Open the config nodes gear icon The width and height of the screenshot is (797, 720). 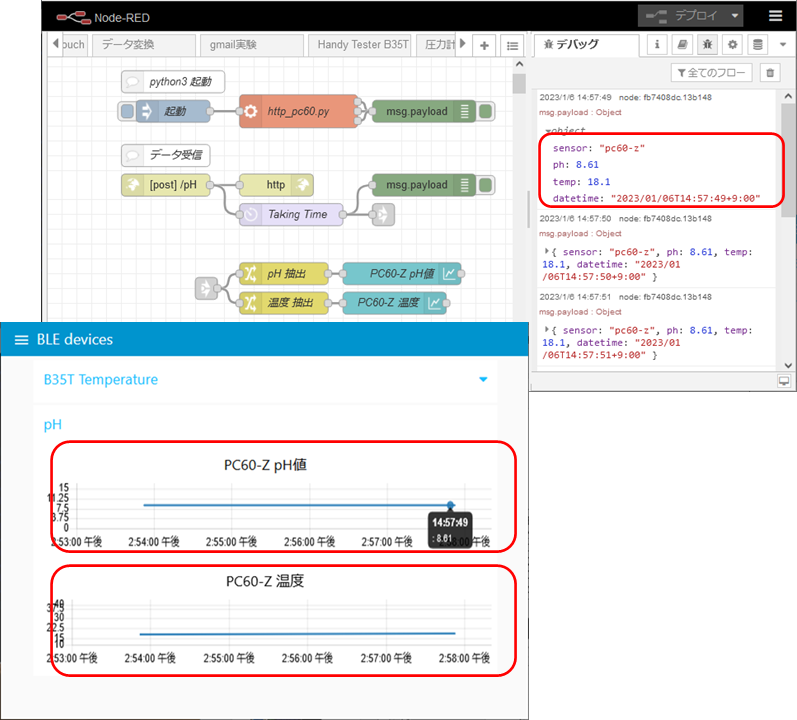tap(732, 45)
